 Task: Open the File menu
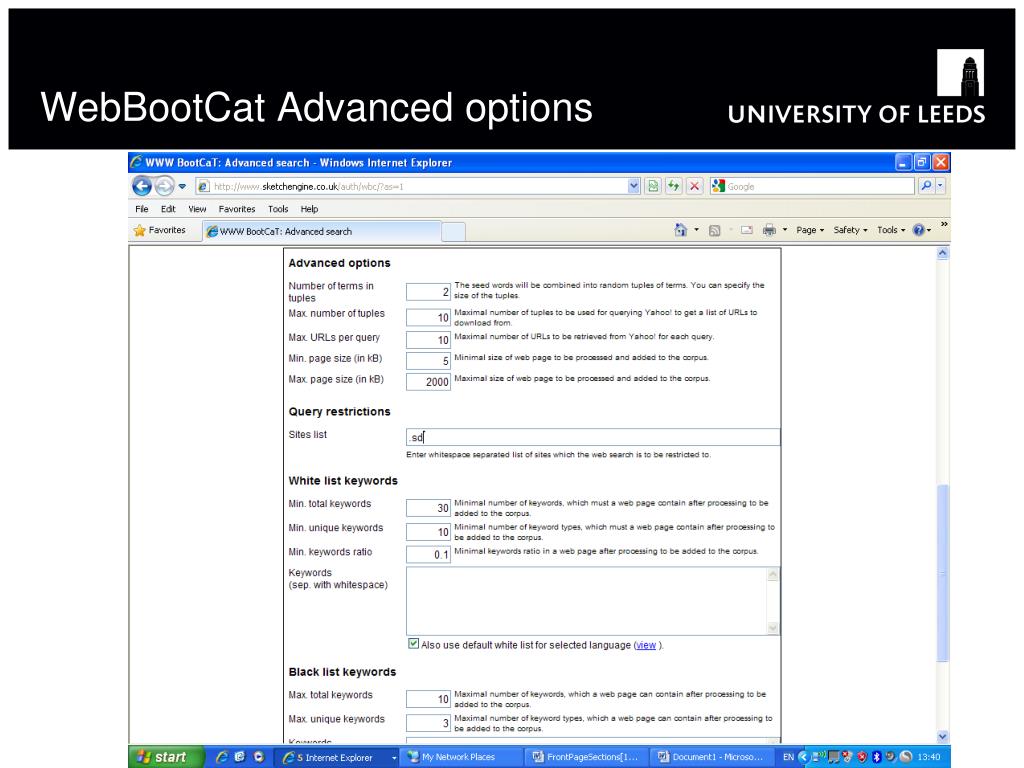coord(142,209)
